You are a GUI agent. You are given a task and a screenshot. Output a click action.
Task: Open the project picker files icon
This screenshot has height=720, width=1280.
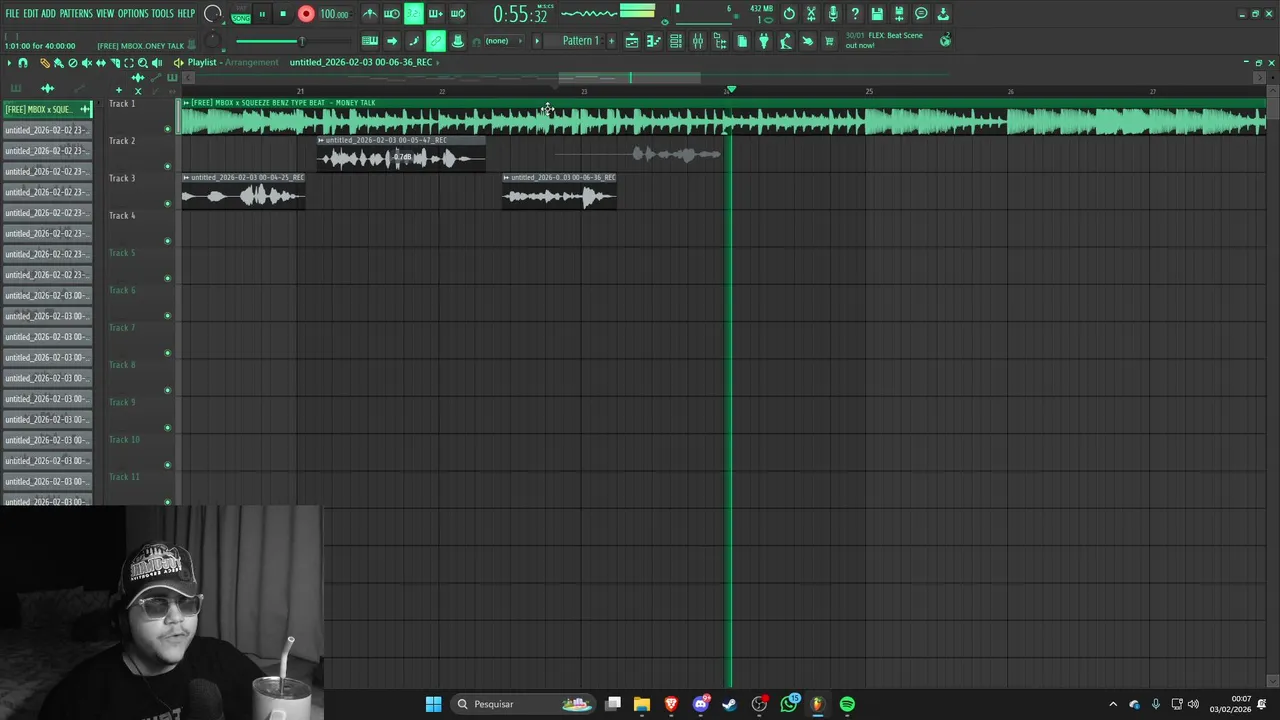(x=742, y=41)
